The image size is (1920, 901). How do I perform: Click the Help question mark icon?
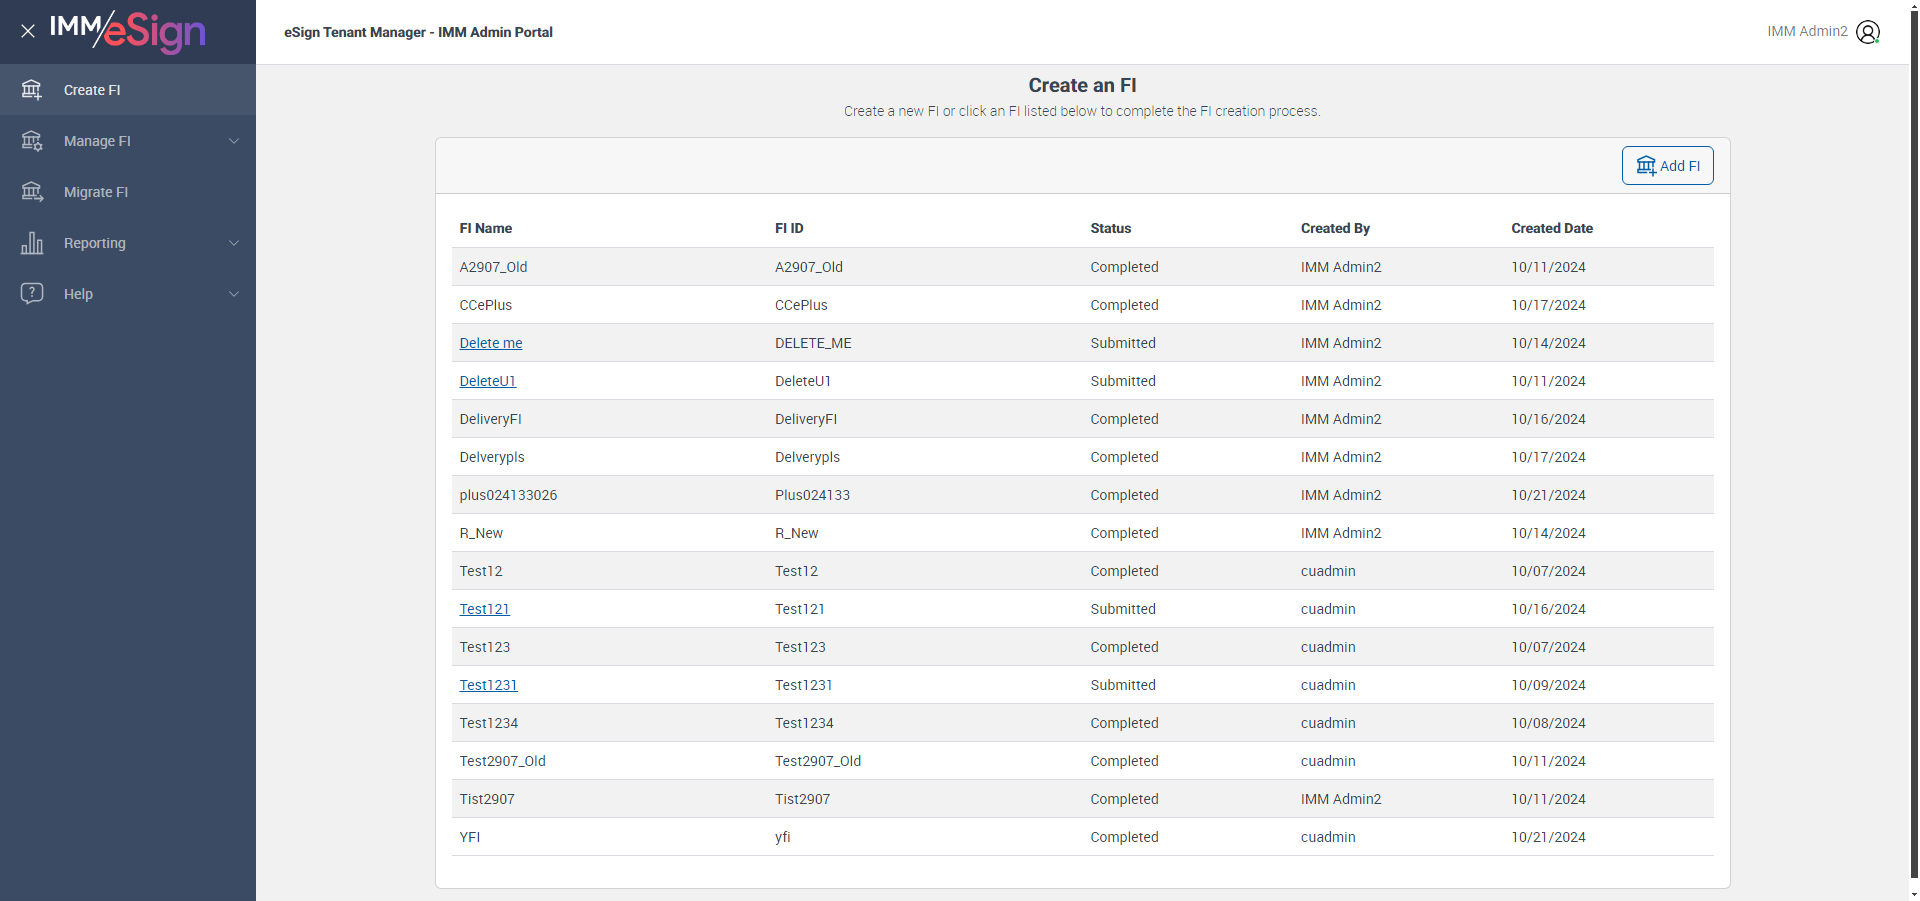(x=32, y=293)
